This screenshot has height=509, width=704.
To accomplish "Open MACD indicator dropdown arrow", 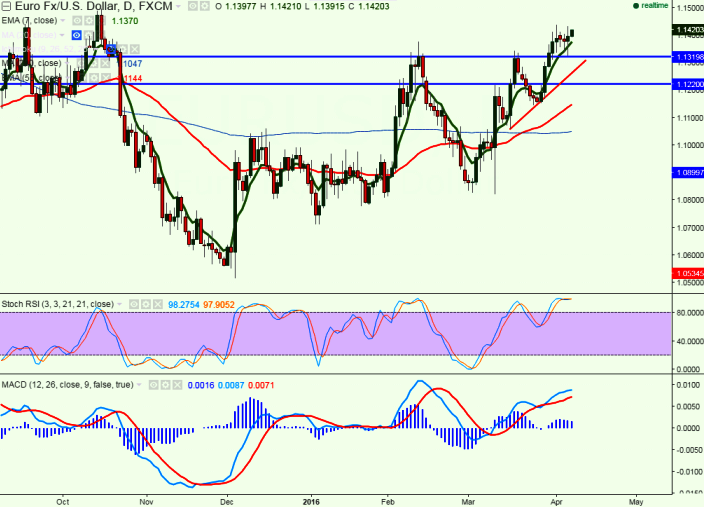I will coord(139,385).
